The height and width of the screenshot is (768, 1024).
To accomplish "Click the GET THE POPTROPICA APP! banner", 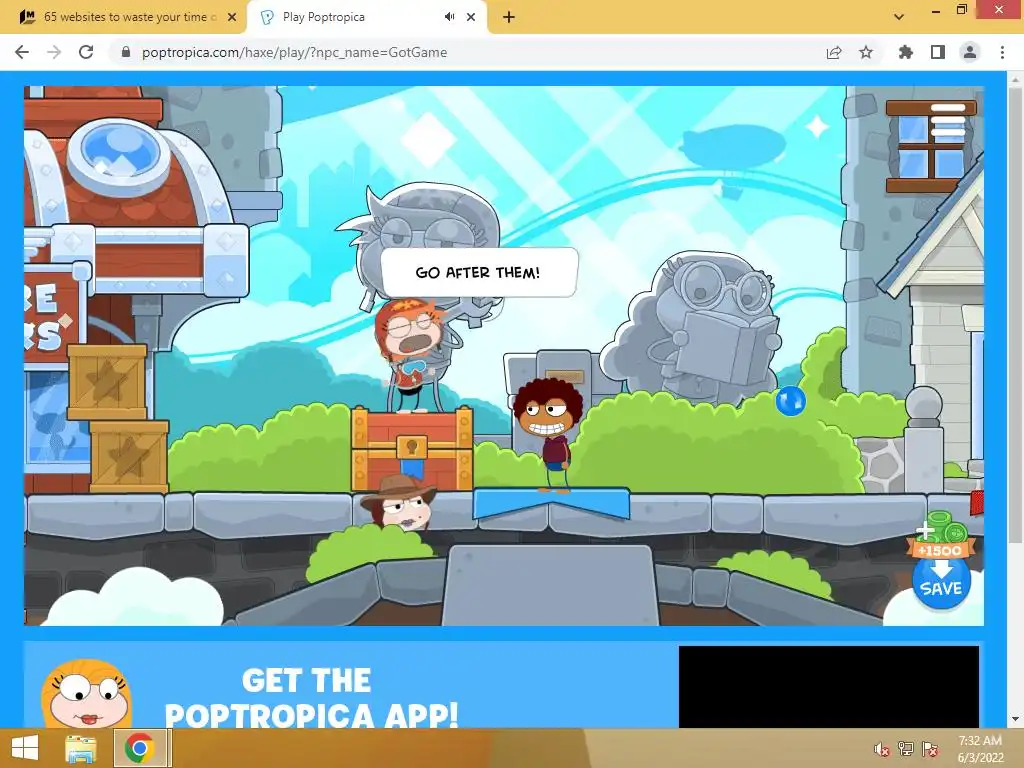I will 311,696.
